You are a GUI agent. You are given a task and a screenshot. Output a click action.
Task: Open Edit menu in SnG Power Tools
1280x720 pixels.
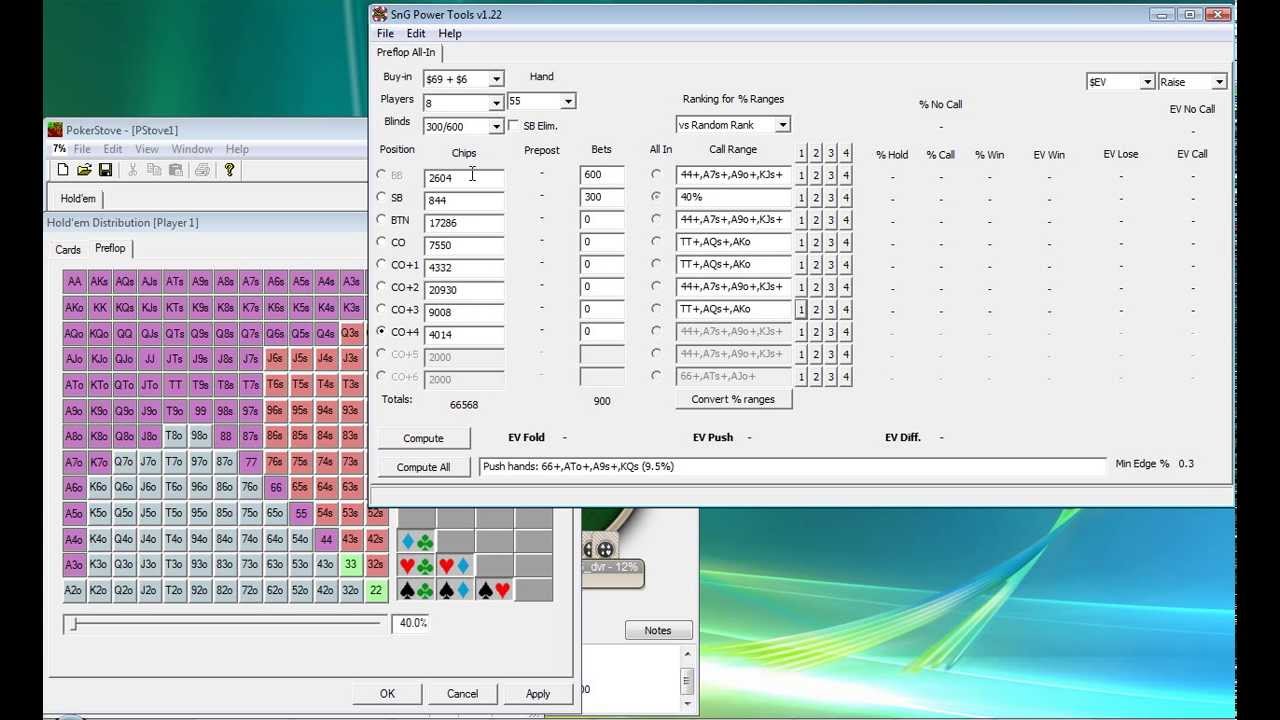pos(416,33)
